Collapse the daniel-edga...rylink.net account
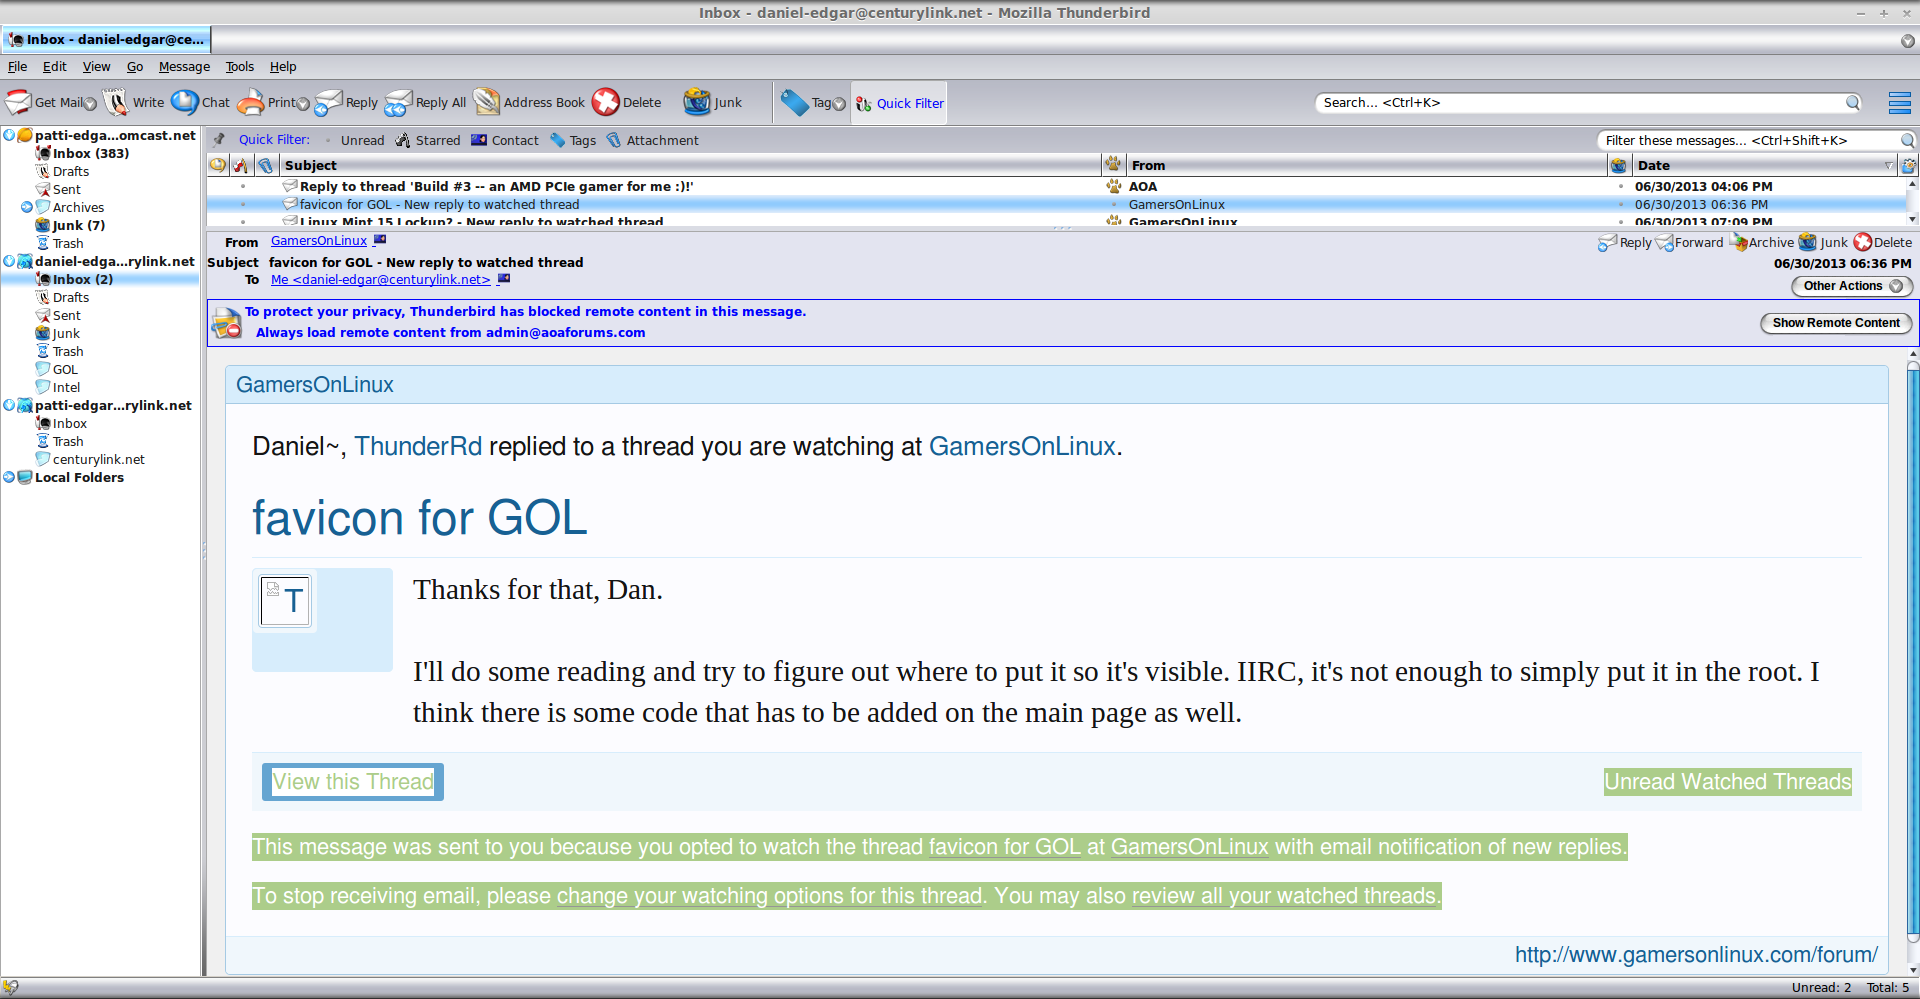The height and width of the screenshot is (999, 1920). 9,261
